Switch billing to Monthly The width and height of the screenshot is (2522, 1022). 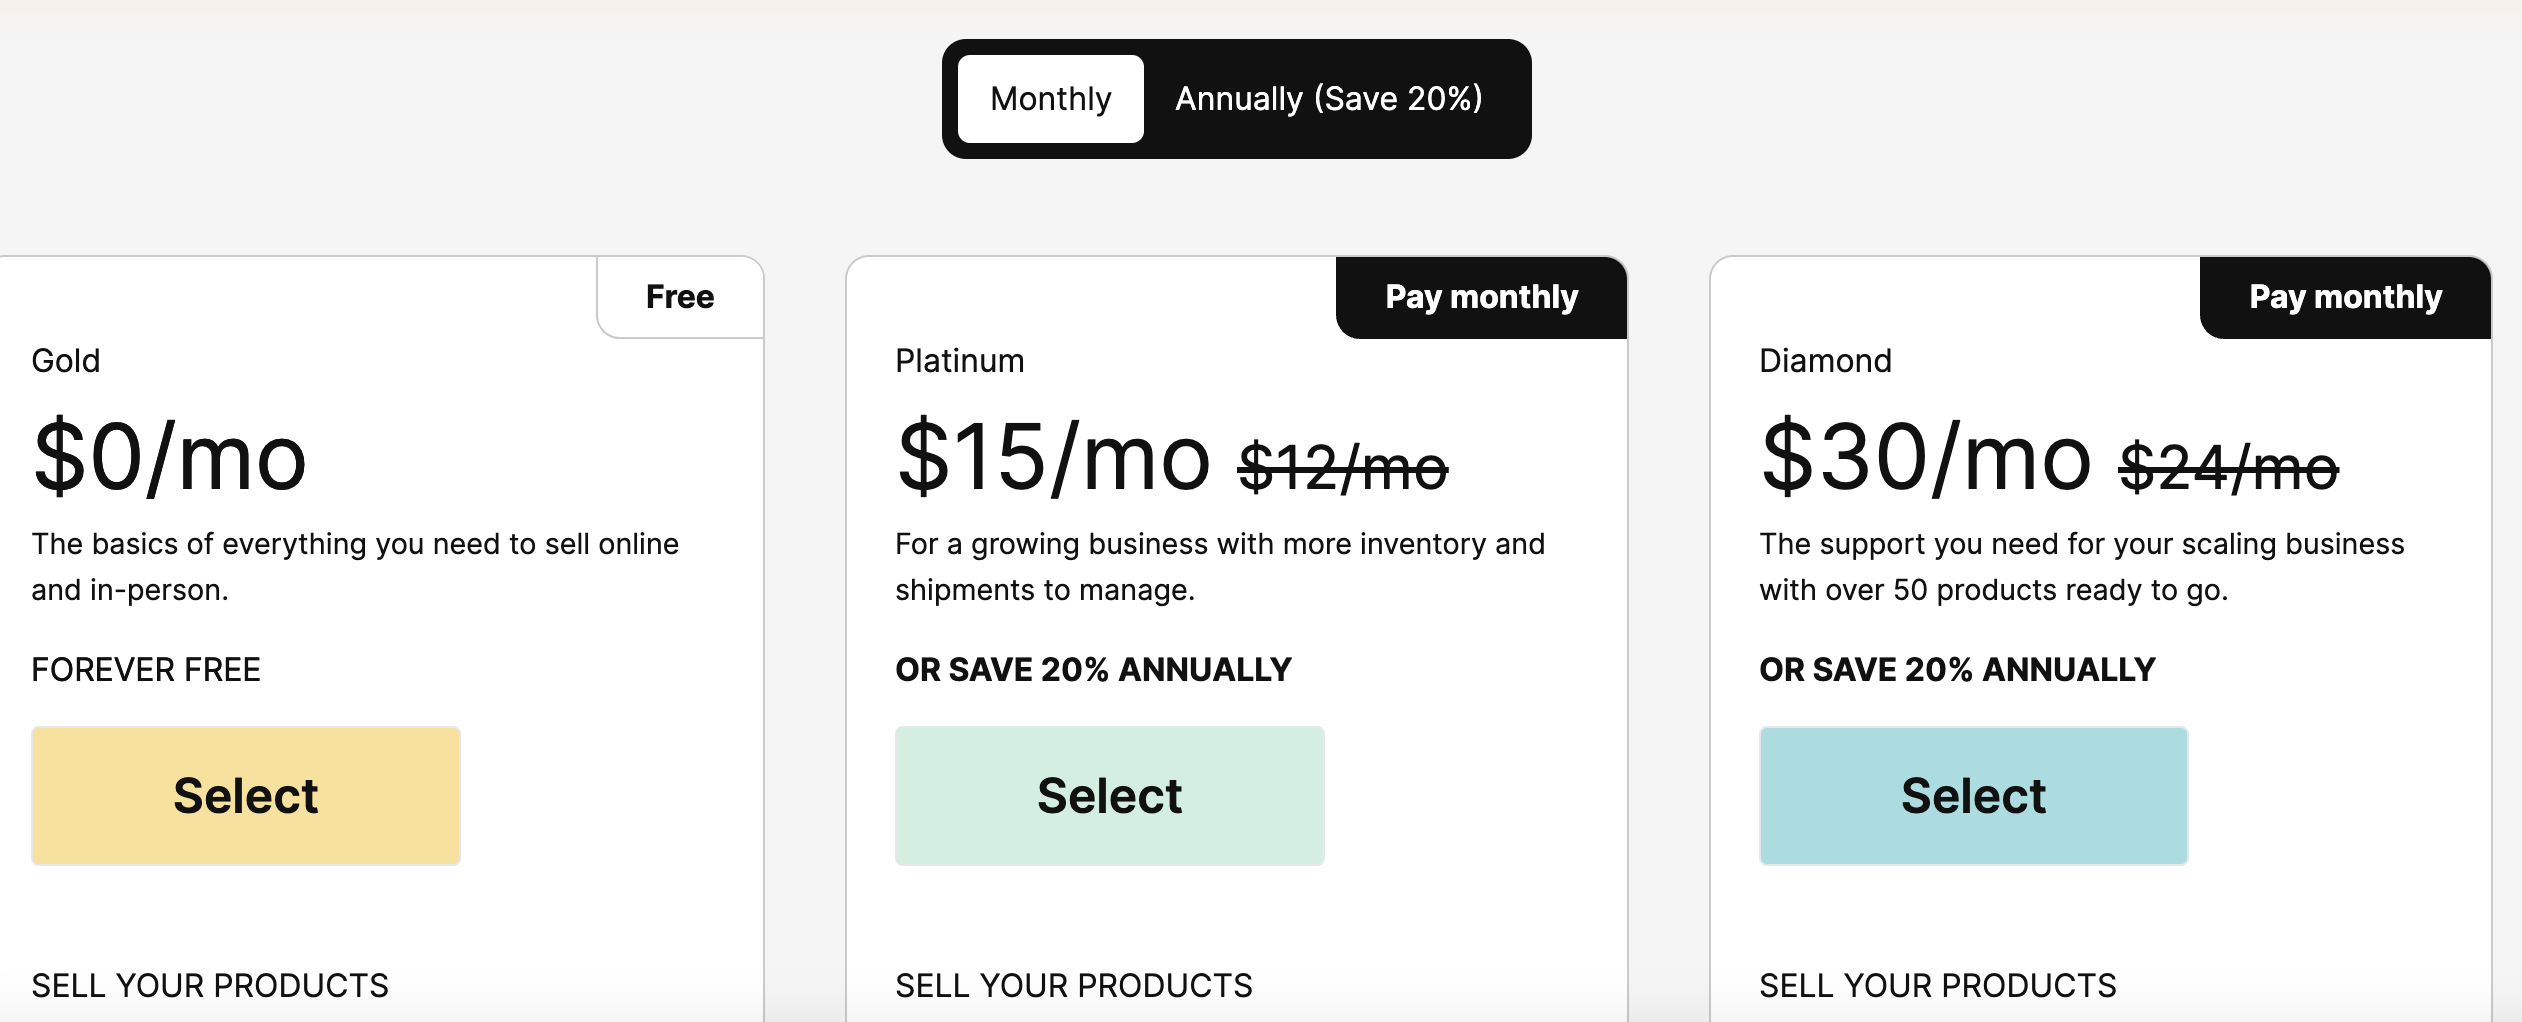coord(1050,99)
